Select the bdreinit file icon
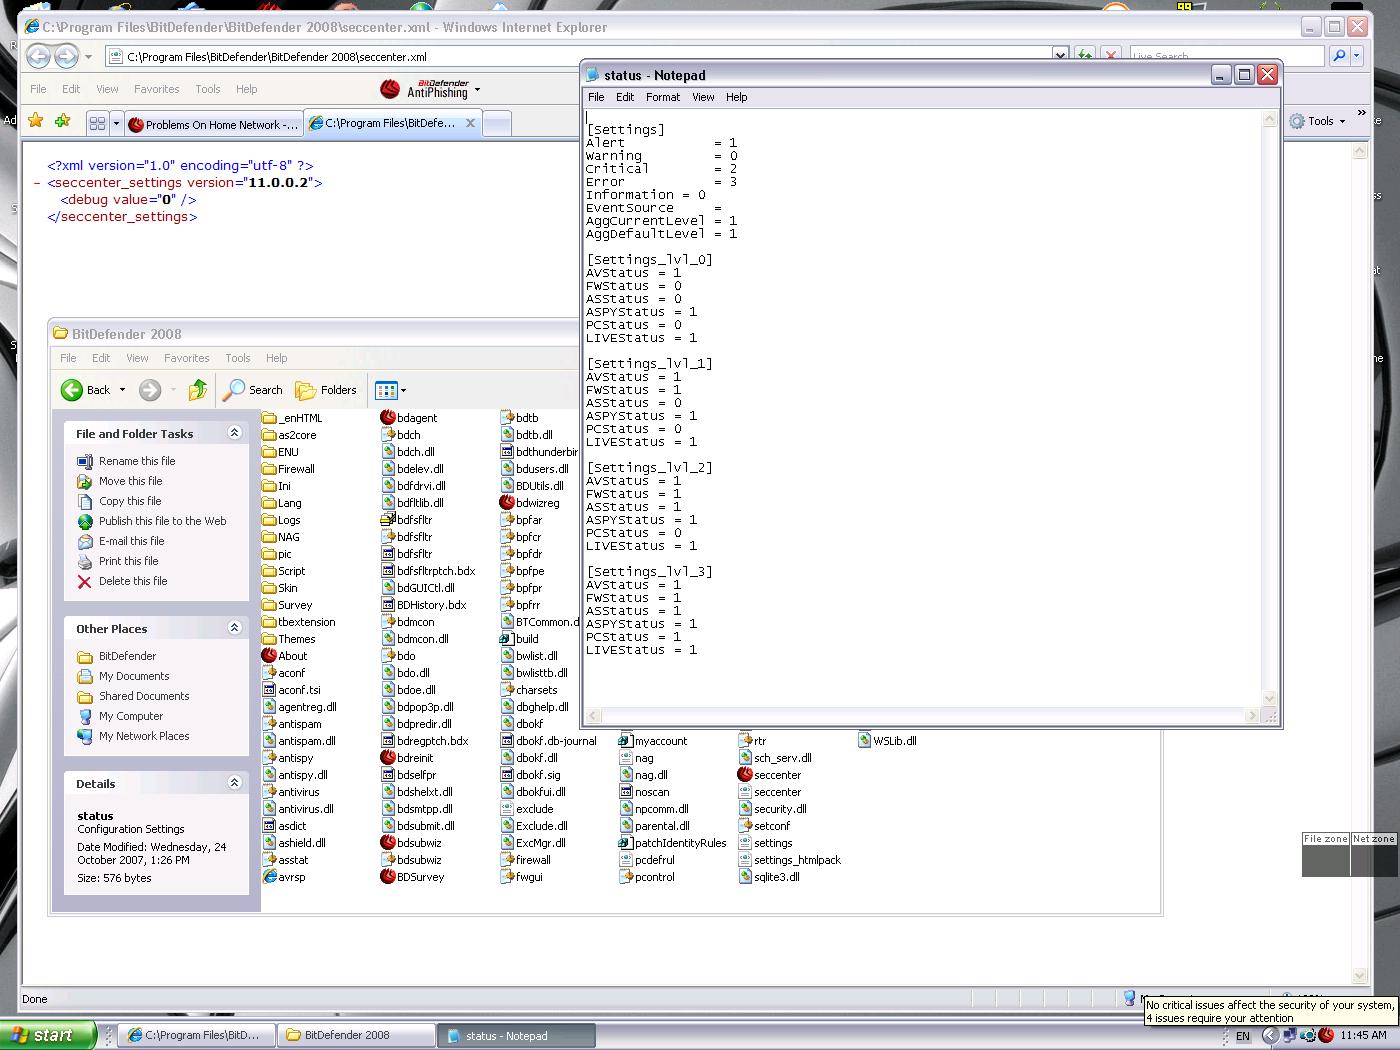This screenshot has height=1050, width=1400. pos(388,758)
